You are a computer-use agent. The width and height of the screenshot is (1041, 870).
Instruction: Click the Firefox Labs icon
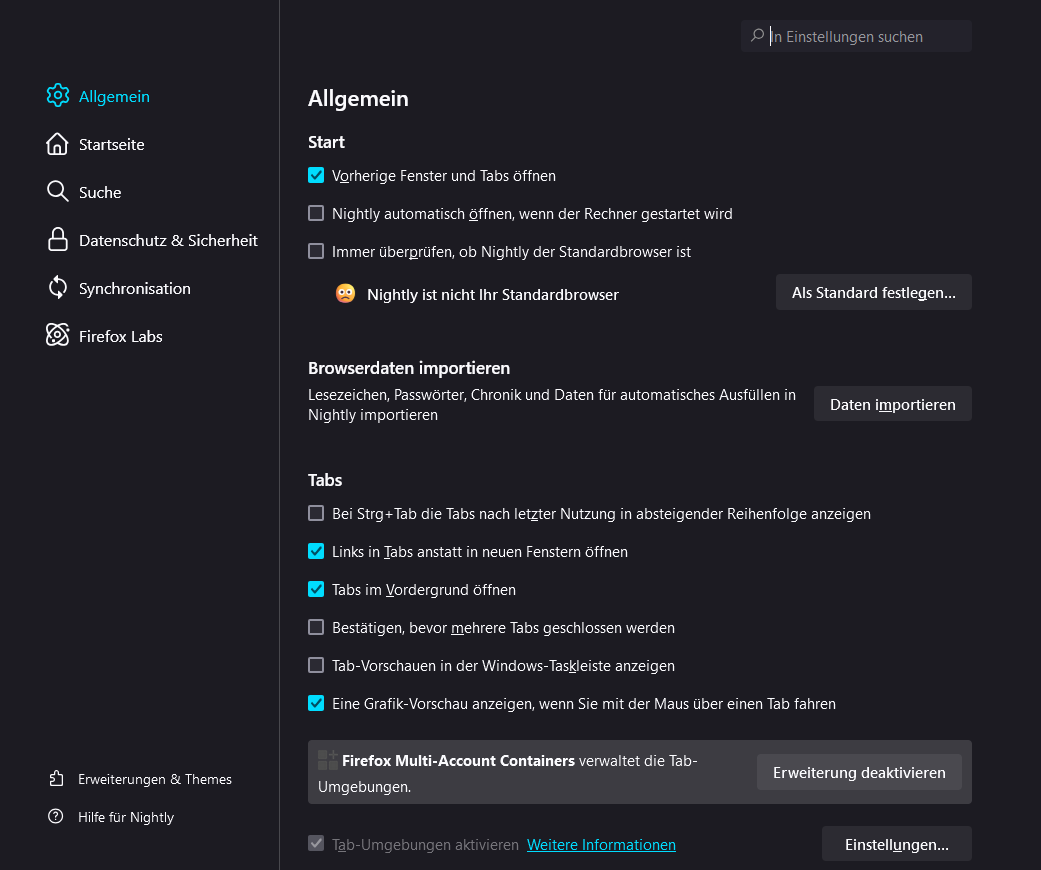point(57,336)
